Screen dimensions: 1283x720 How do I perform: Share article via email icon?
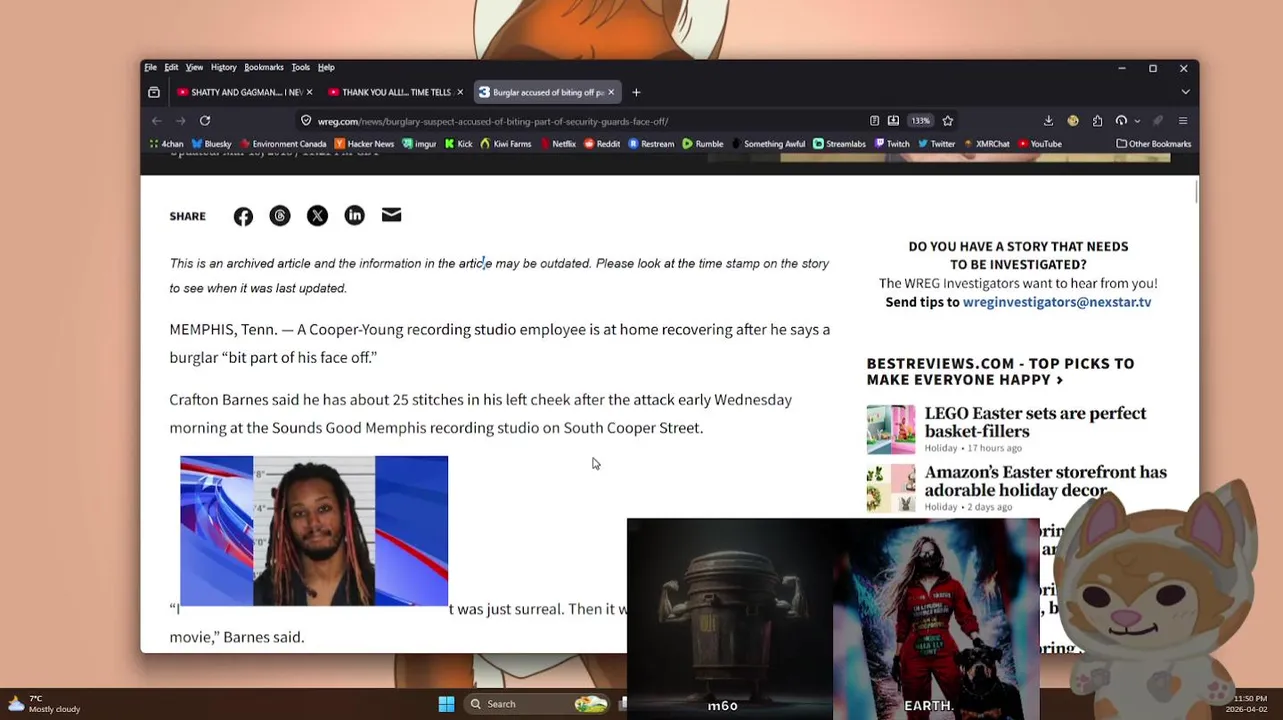pyautogui.click(x=391, y=215)
